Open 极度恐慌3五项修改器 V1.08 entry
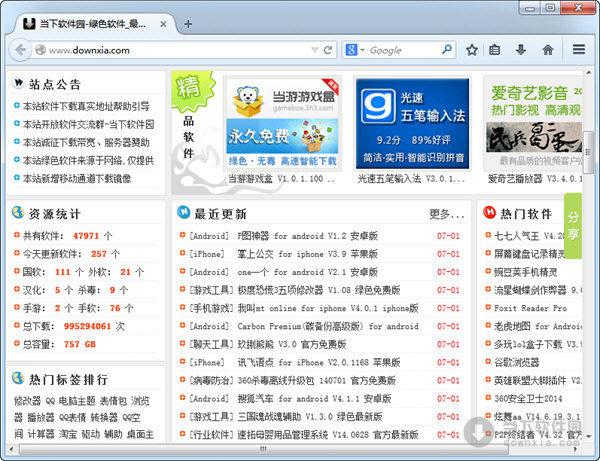This screenshot has height=461, width=600. click(x=319, y=290)
